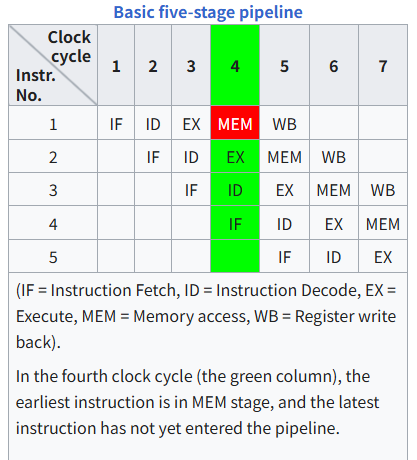
Task: Select the green EX cell for instruction 2
Action: (235, 156)
